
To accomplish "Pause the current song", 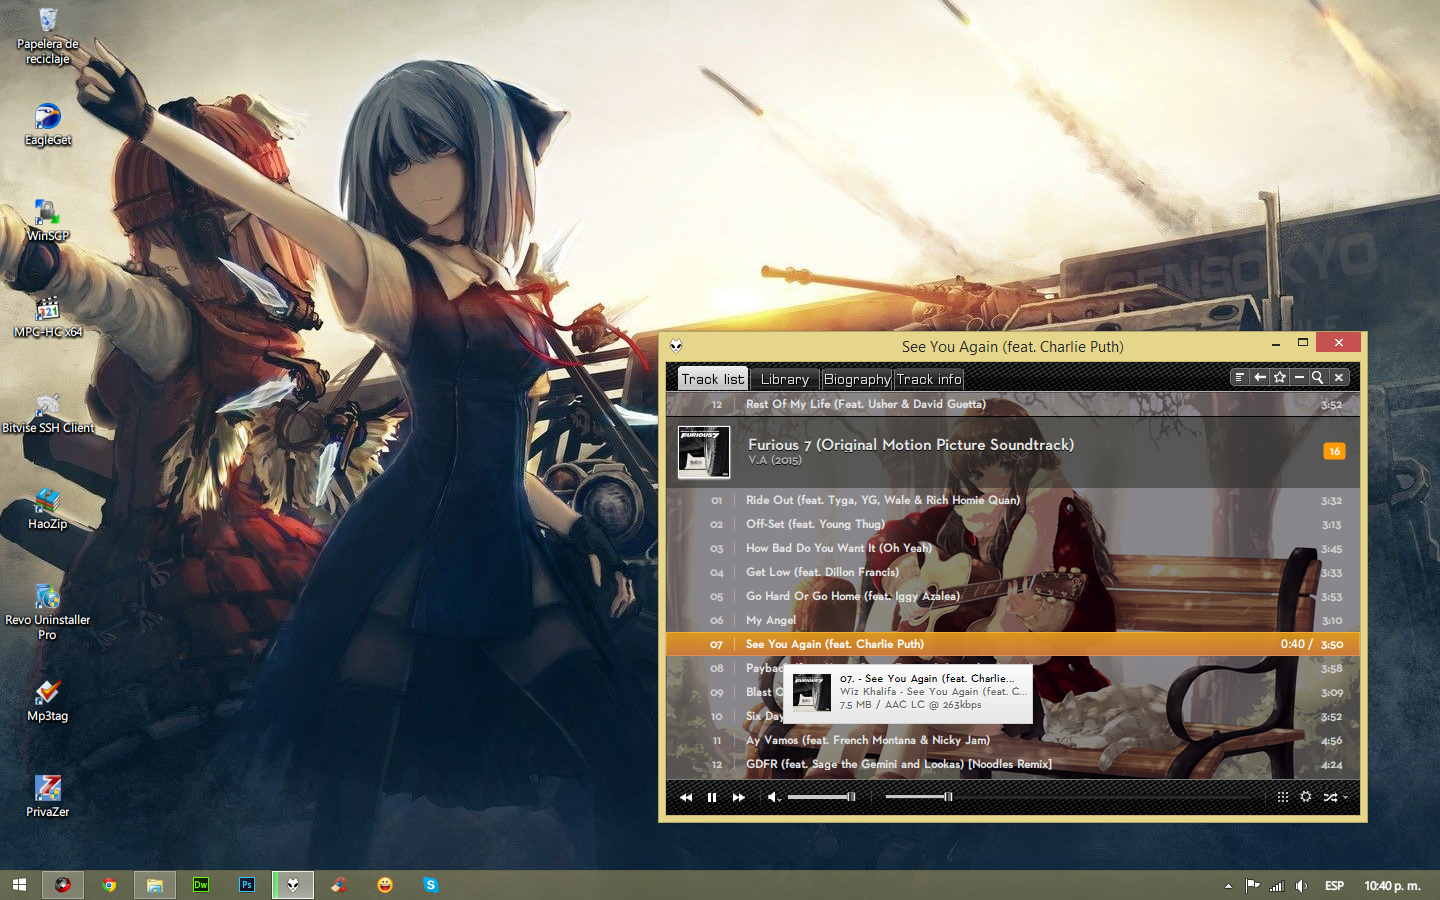I will [x=712, y=797].
